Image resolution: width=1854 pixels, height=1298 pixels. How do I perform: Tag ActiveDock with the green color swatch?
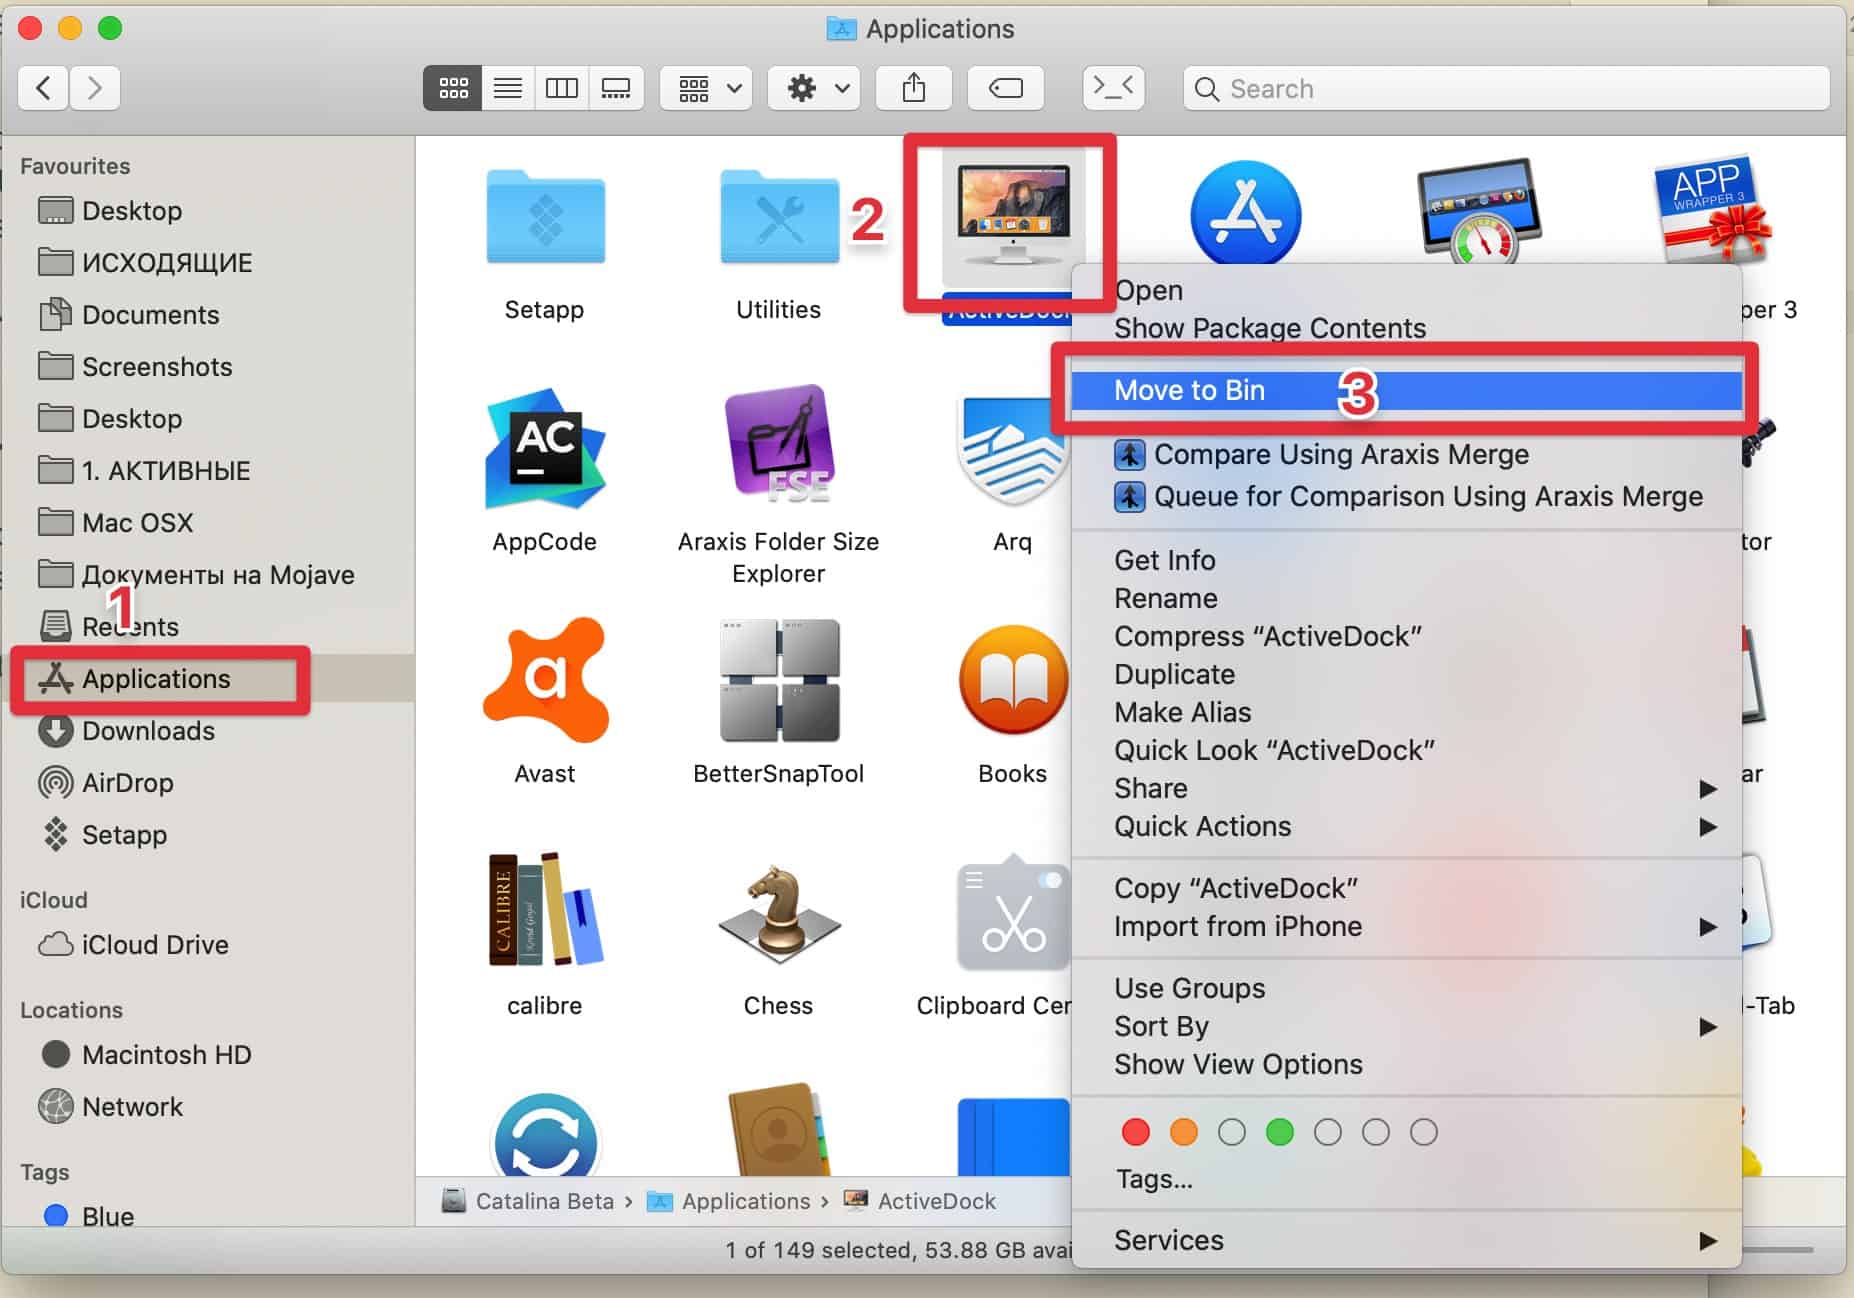point(1280,1132)
